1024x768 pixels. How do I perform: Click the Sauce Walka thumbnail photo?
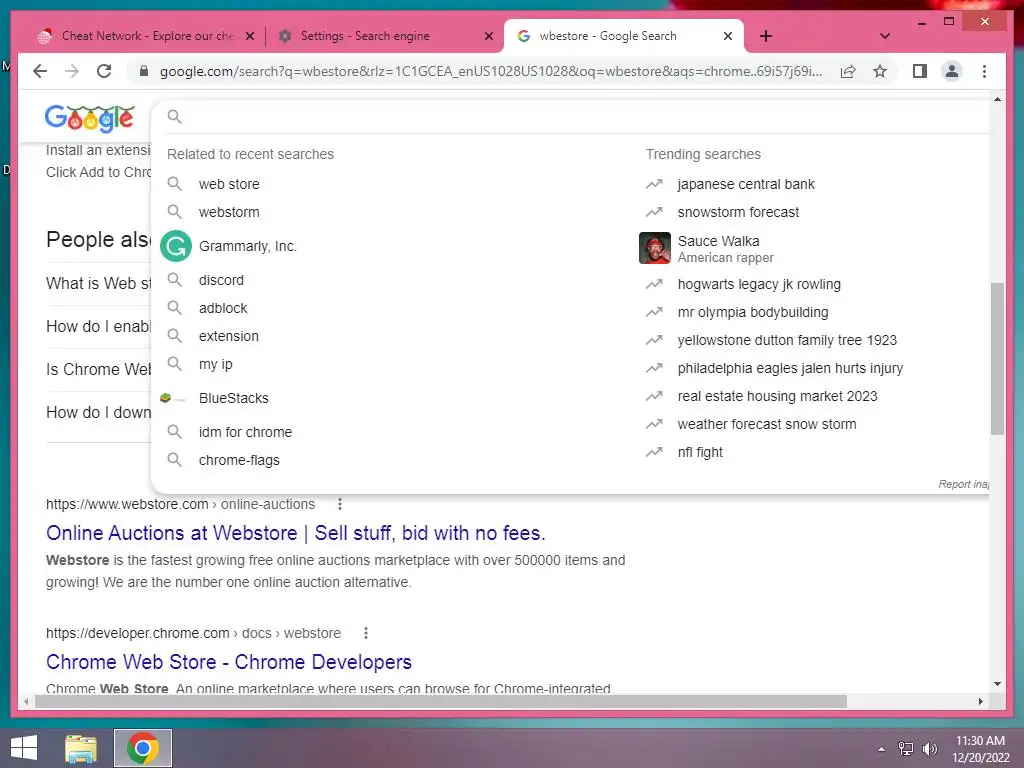point(654,248)
